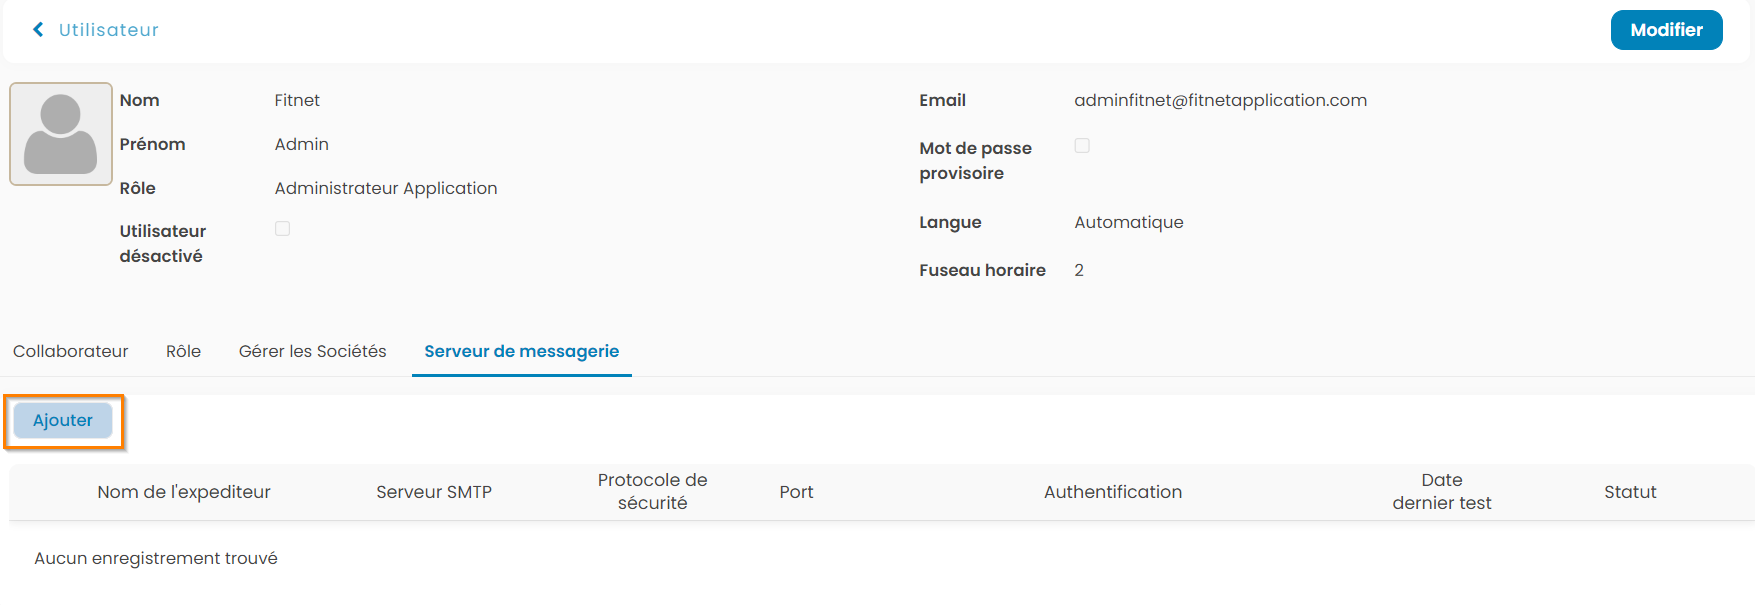Click the Serveur SMTP column header
This screenshot has width=1755, height=605.
(x=434, y=492)
